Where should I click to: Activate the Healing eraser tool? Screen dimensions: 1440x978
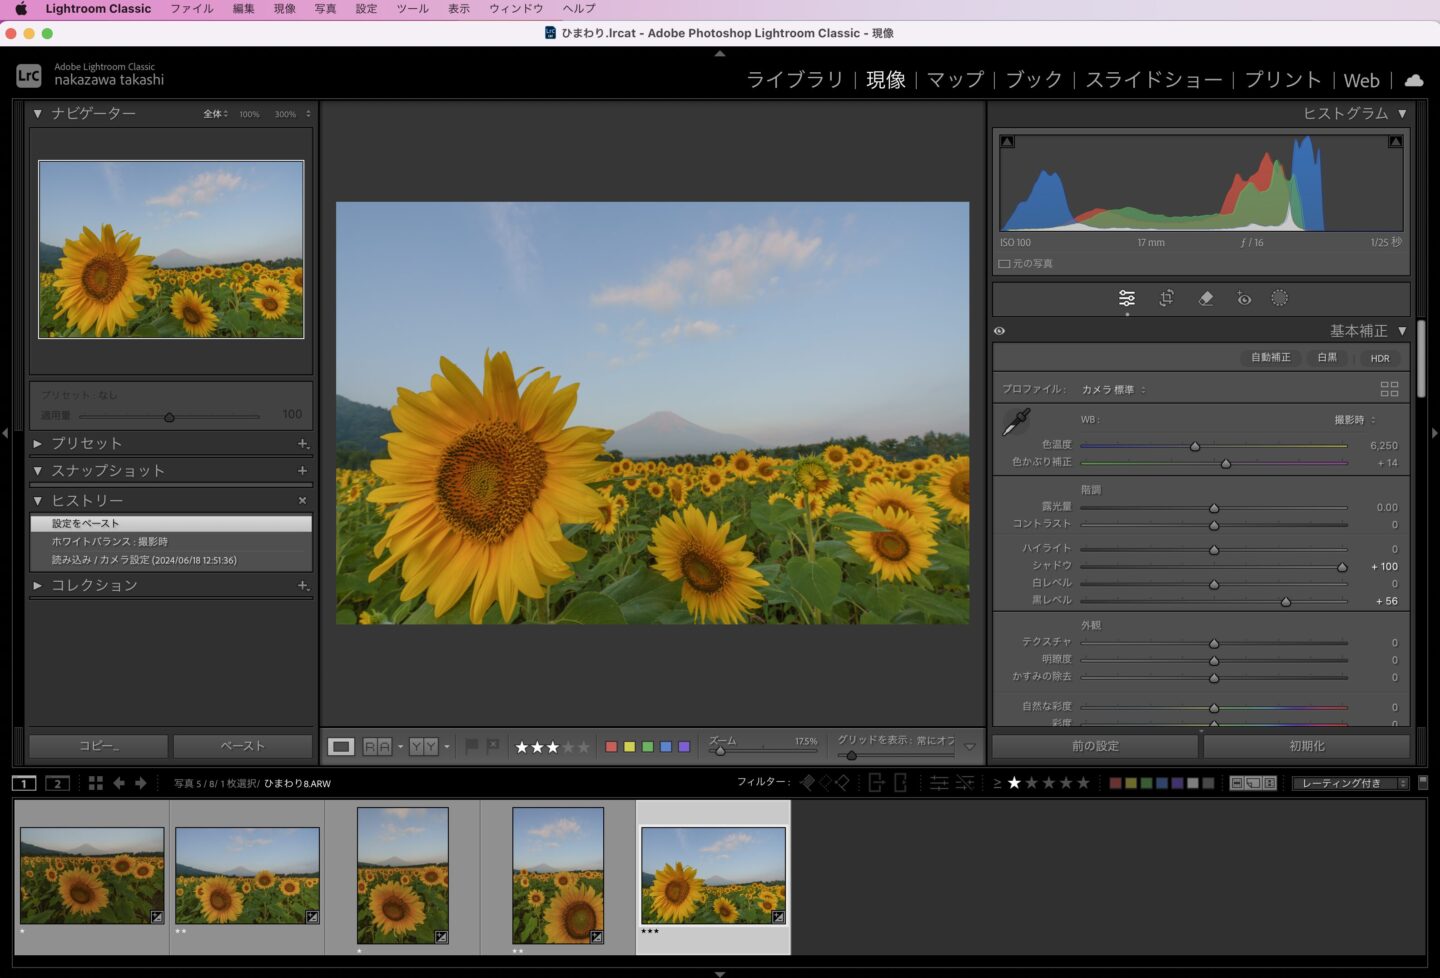1205,298
